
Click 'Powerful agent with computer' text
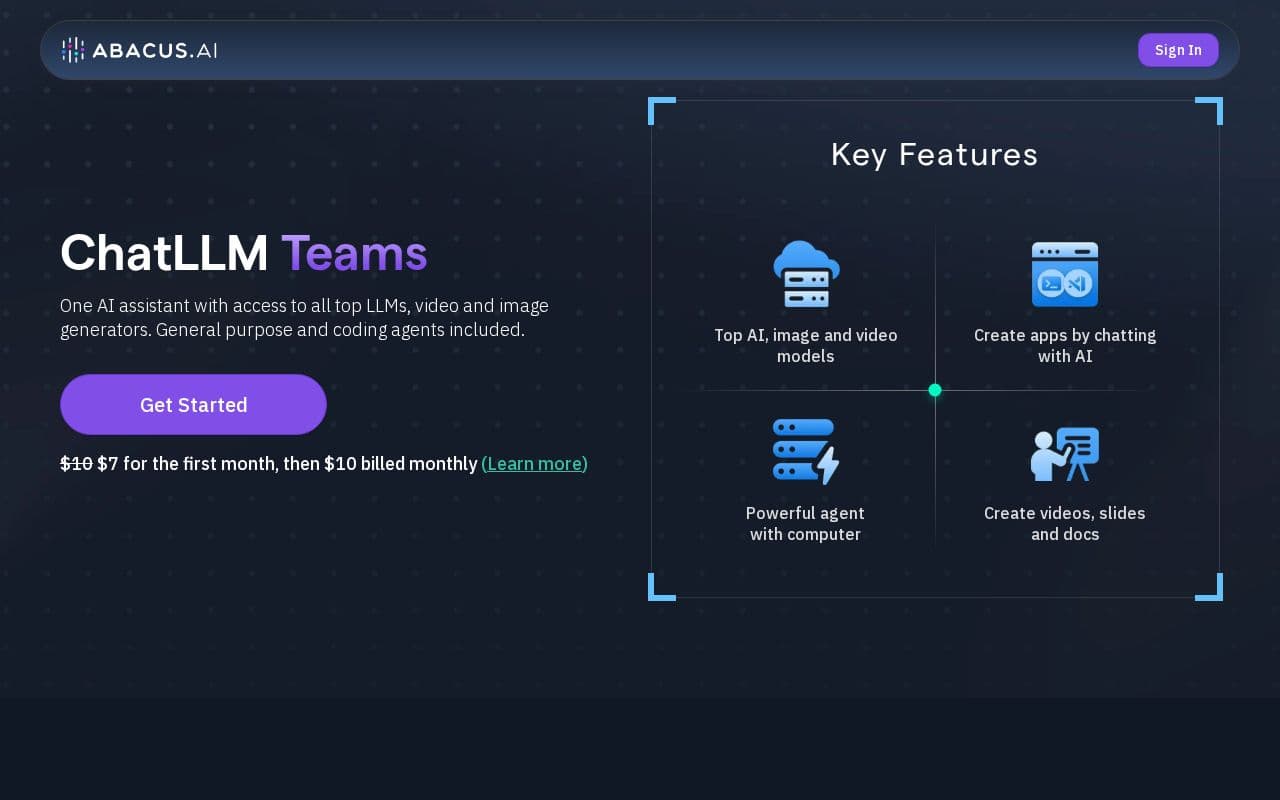(x=805, y=523)
